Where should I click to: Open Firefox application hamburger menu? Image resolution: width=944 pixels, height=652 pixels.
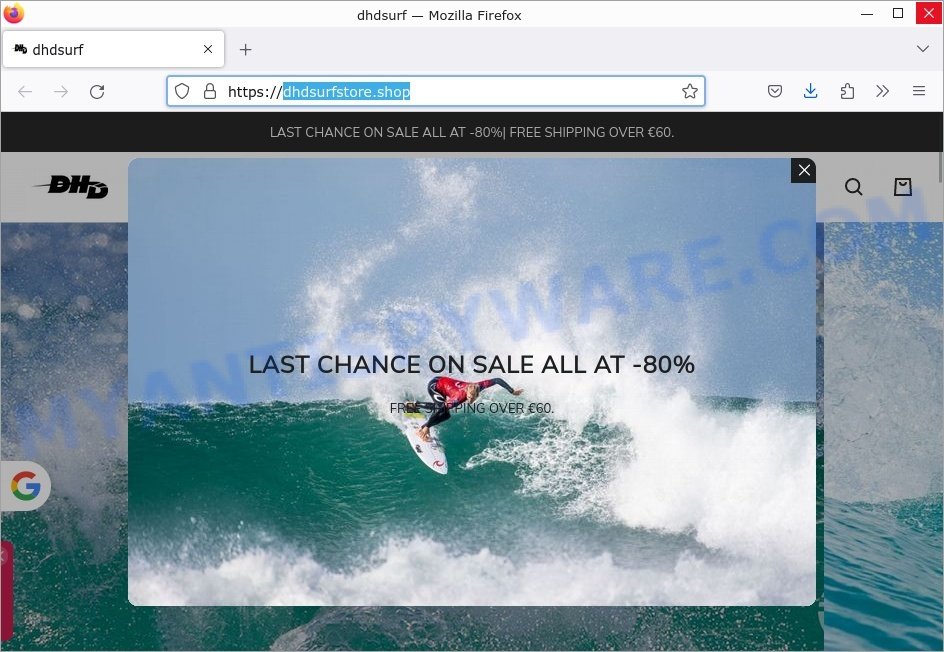tap(919, 91)
